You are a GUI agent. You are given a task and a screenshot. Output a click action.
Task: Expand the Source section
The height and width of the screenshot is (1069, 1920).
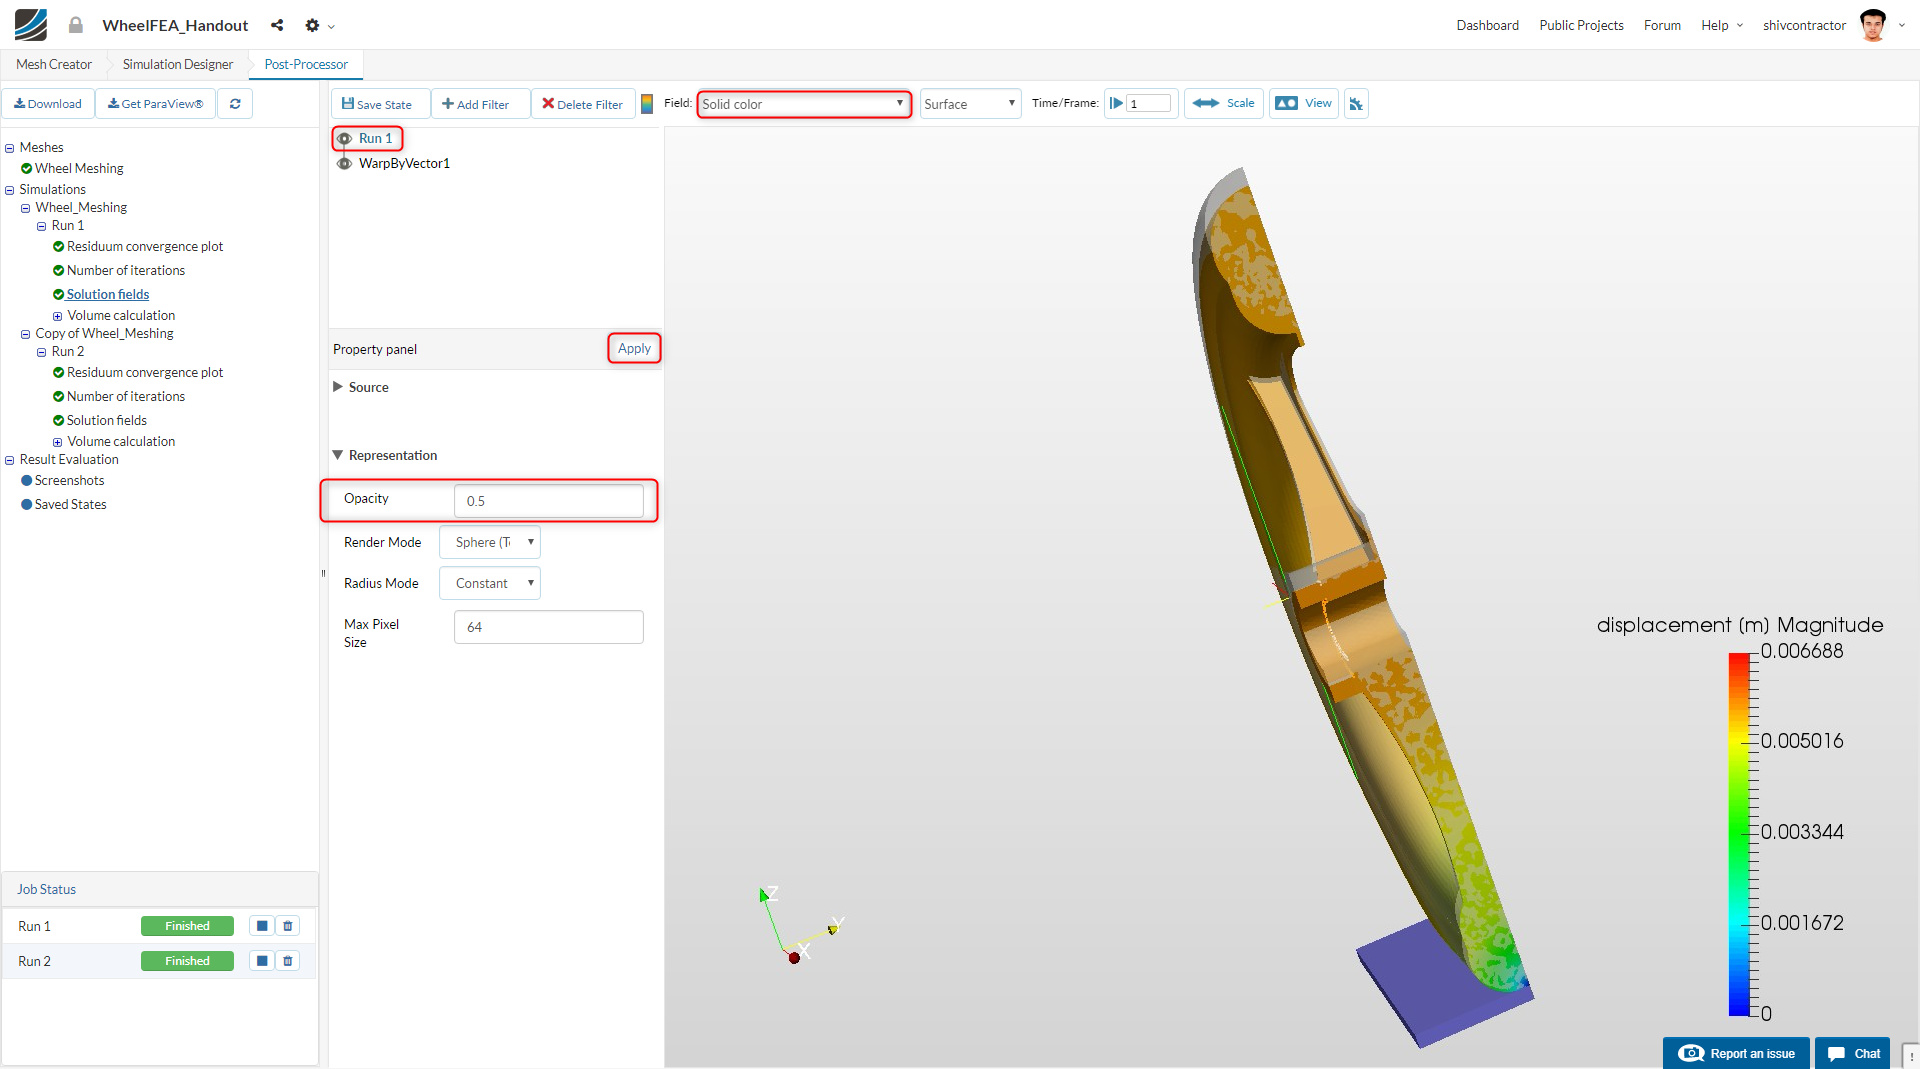338,387
